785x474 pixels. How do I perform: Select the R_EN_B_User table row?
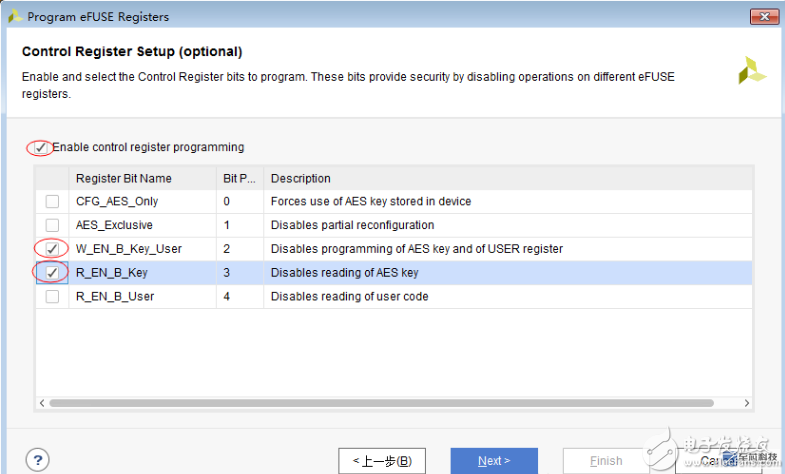[400, 296]
